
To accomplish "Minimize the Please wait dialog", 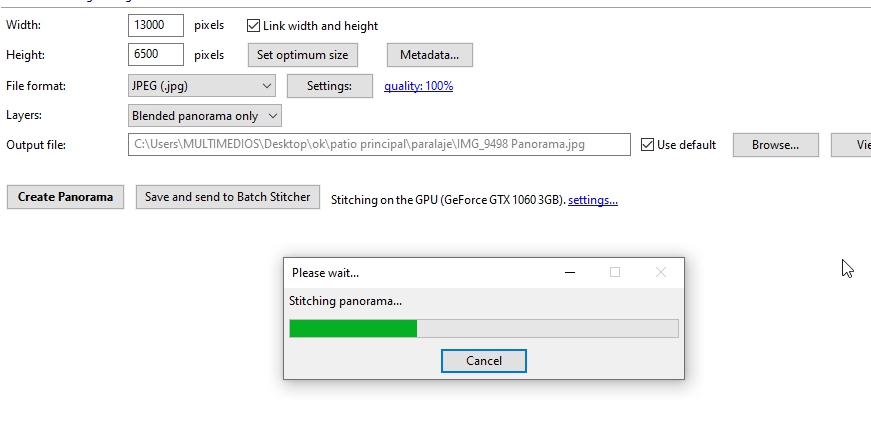I will pyautogui.click(x=569, y=272).
